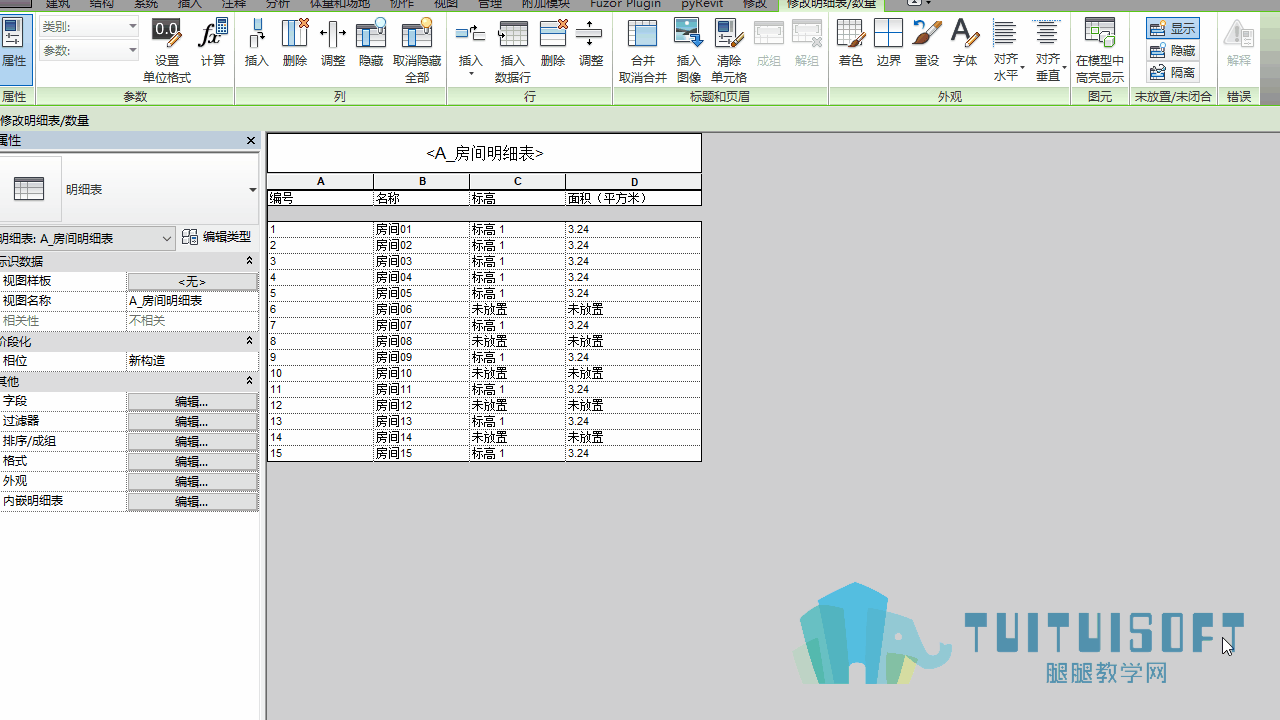Click 隐藏 in the 未放置/未闭合 panel
Image resolution: width=1280 pixels, height=720 pixels.
pos(1173,51)
